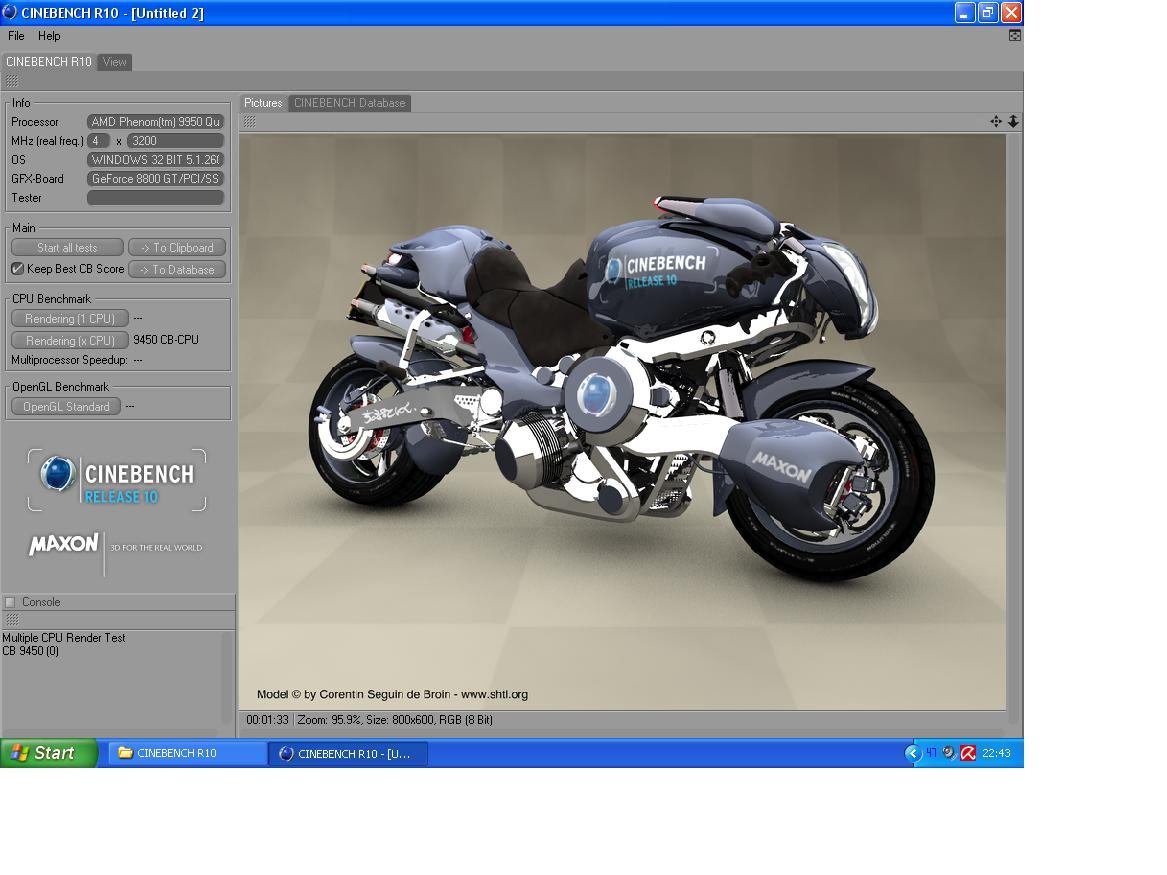Click the GFX-Board field showing GeForce 8800 GT
Viewport: 1167px width, 875px height.
[x=156, y=179]
